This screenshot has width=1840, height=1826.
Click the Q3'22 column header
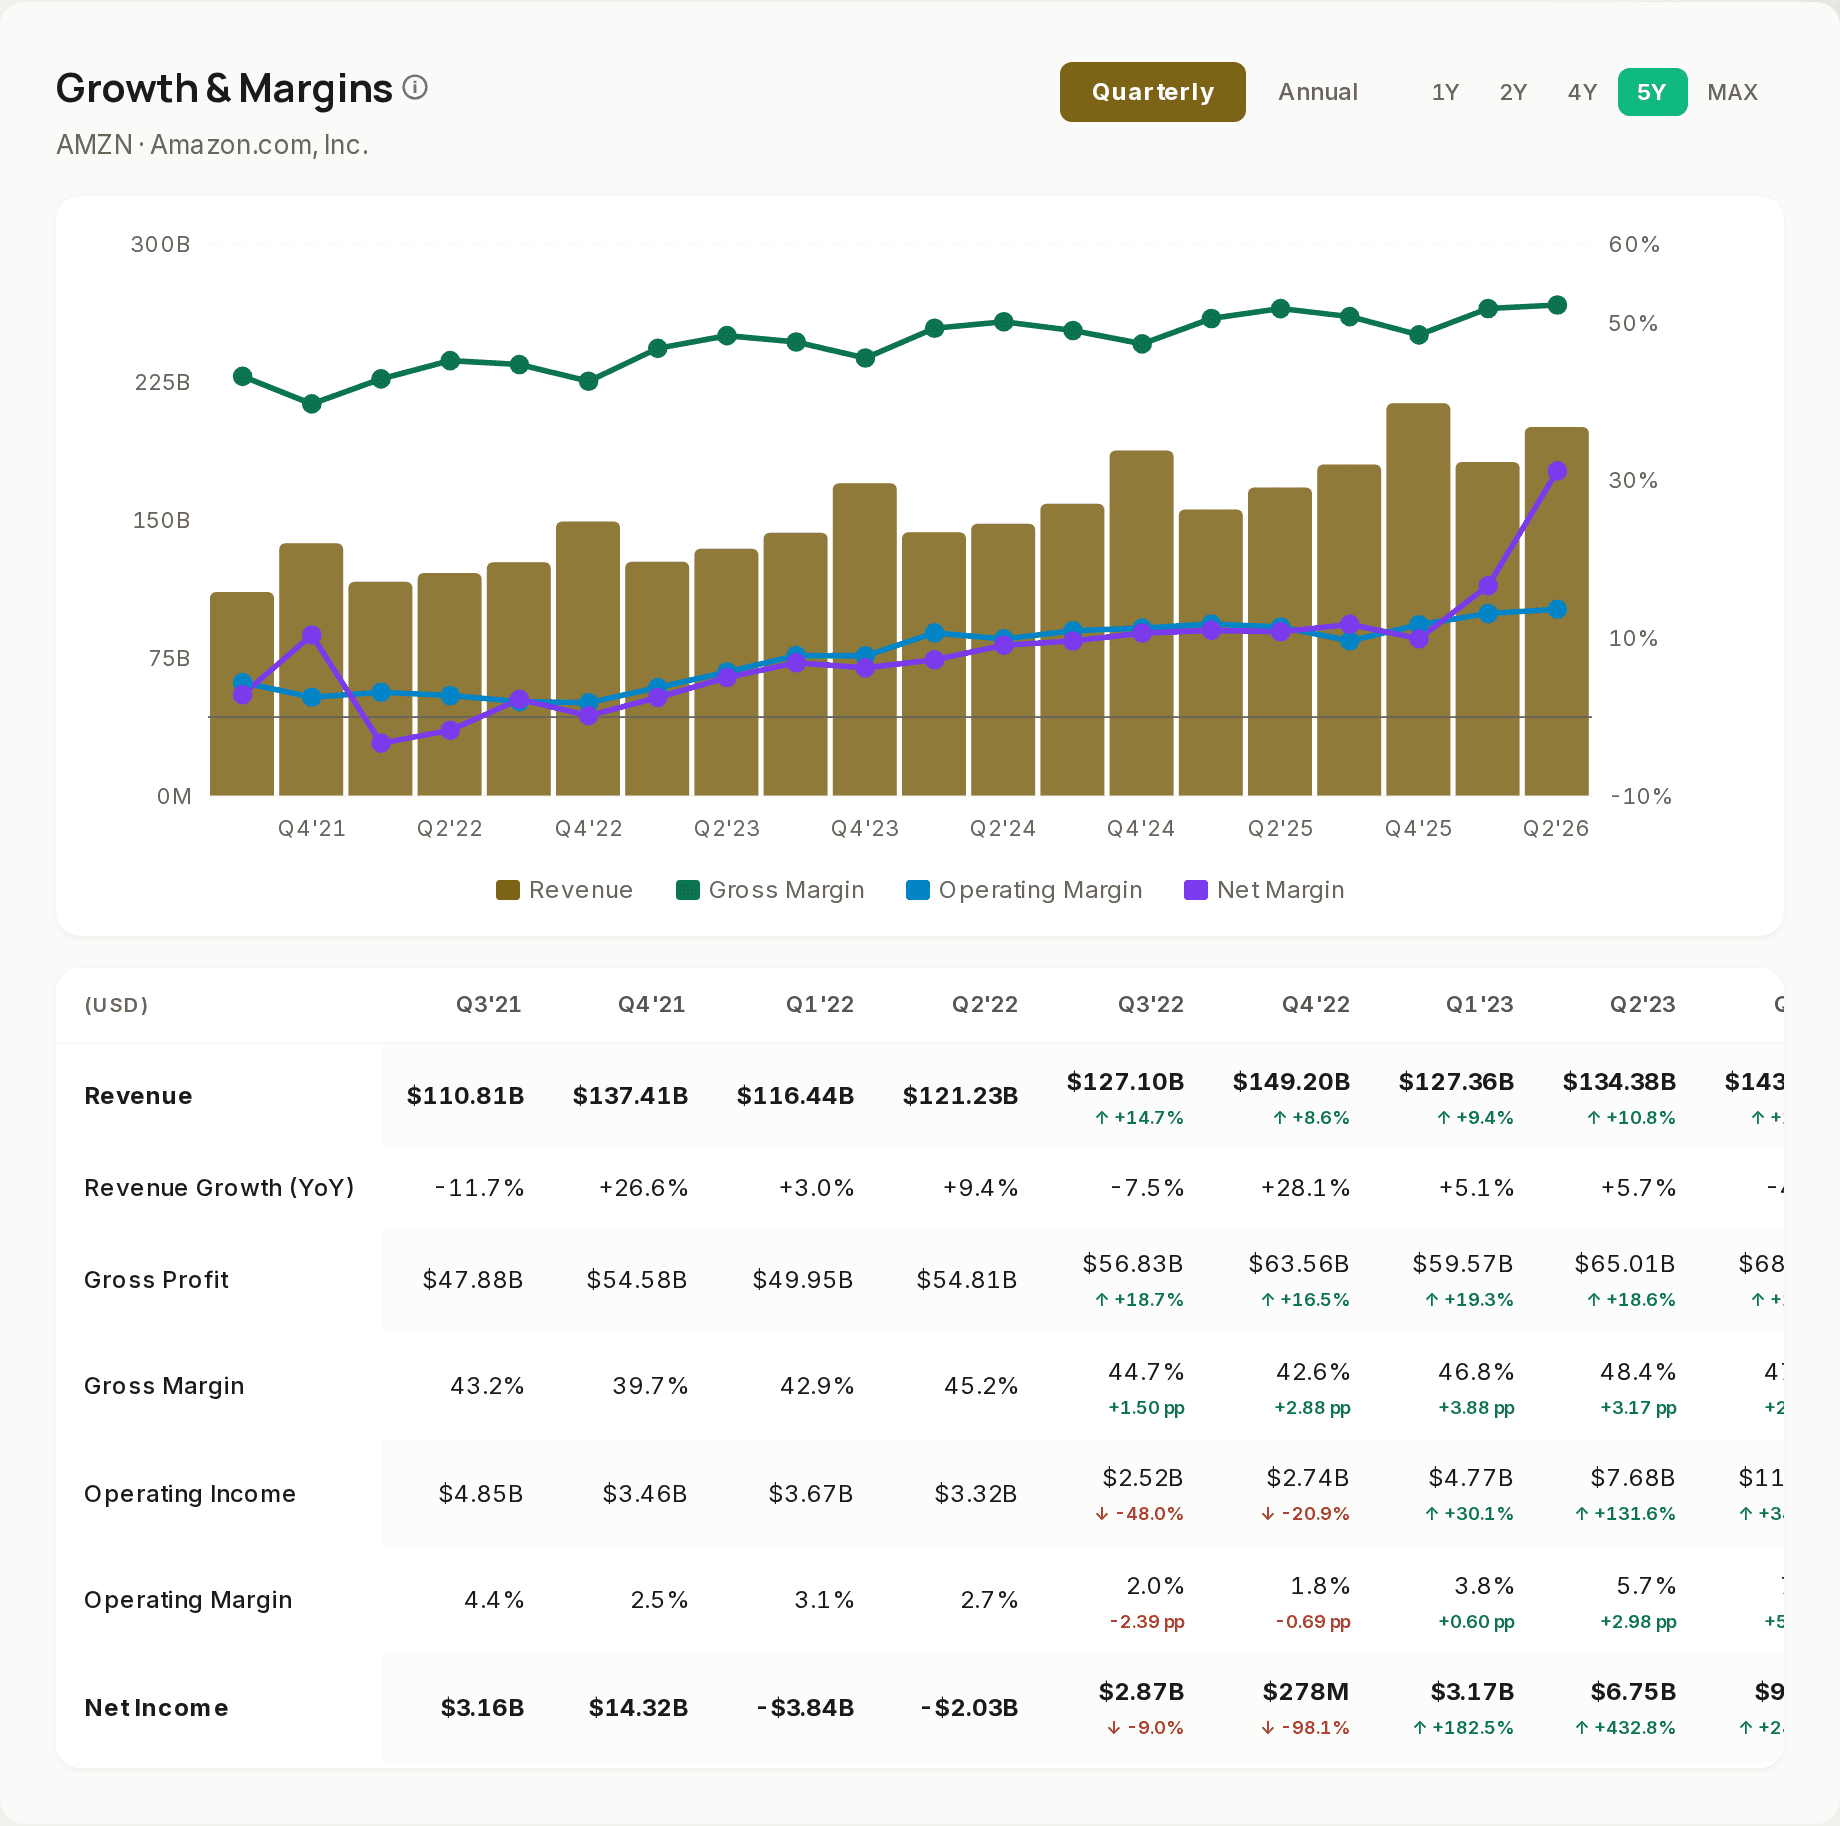click(1151, 1004)
